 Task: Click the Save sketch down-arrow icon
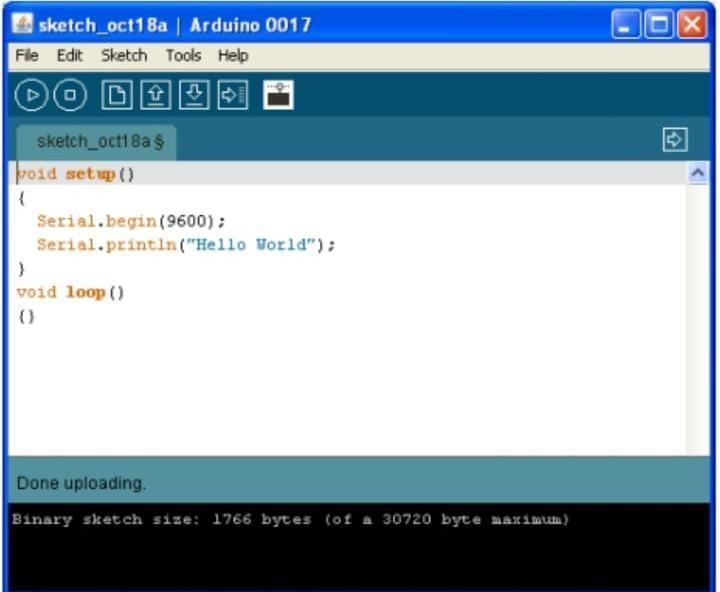click(194, 95)
